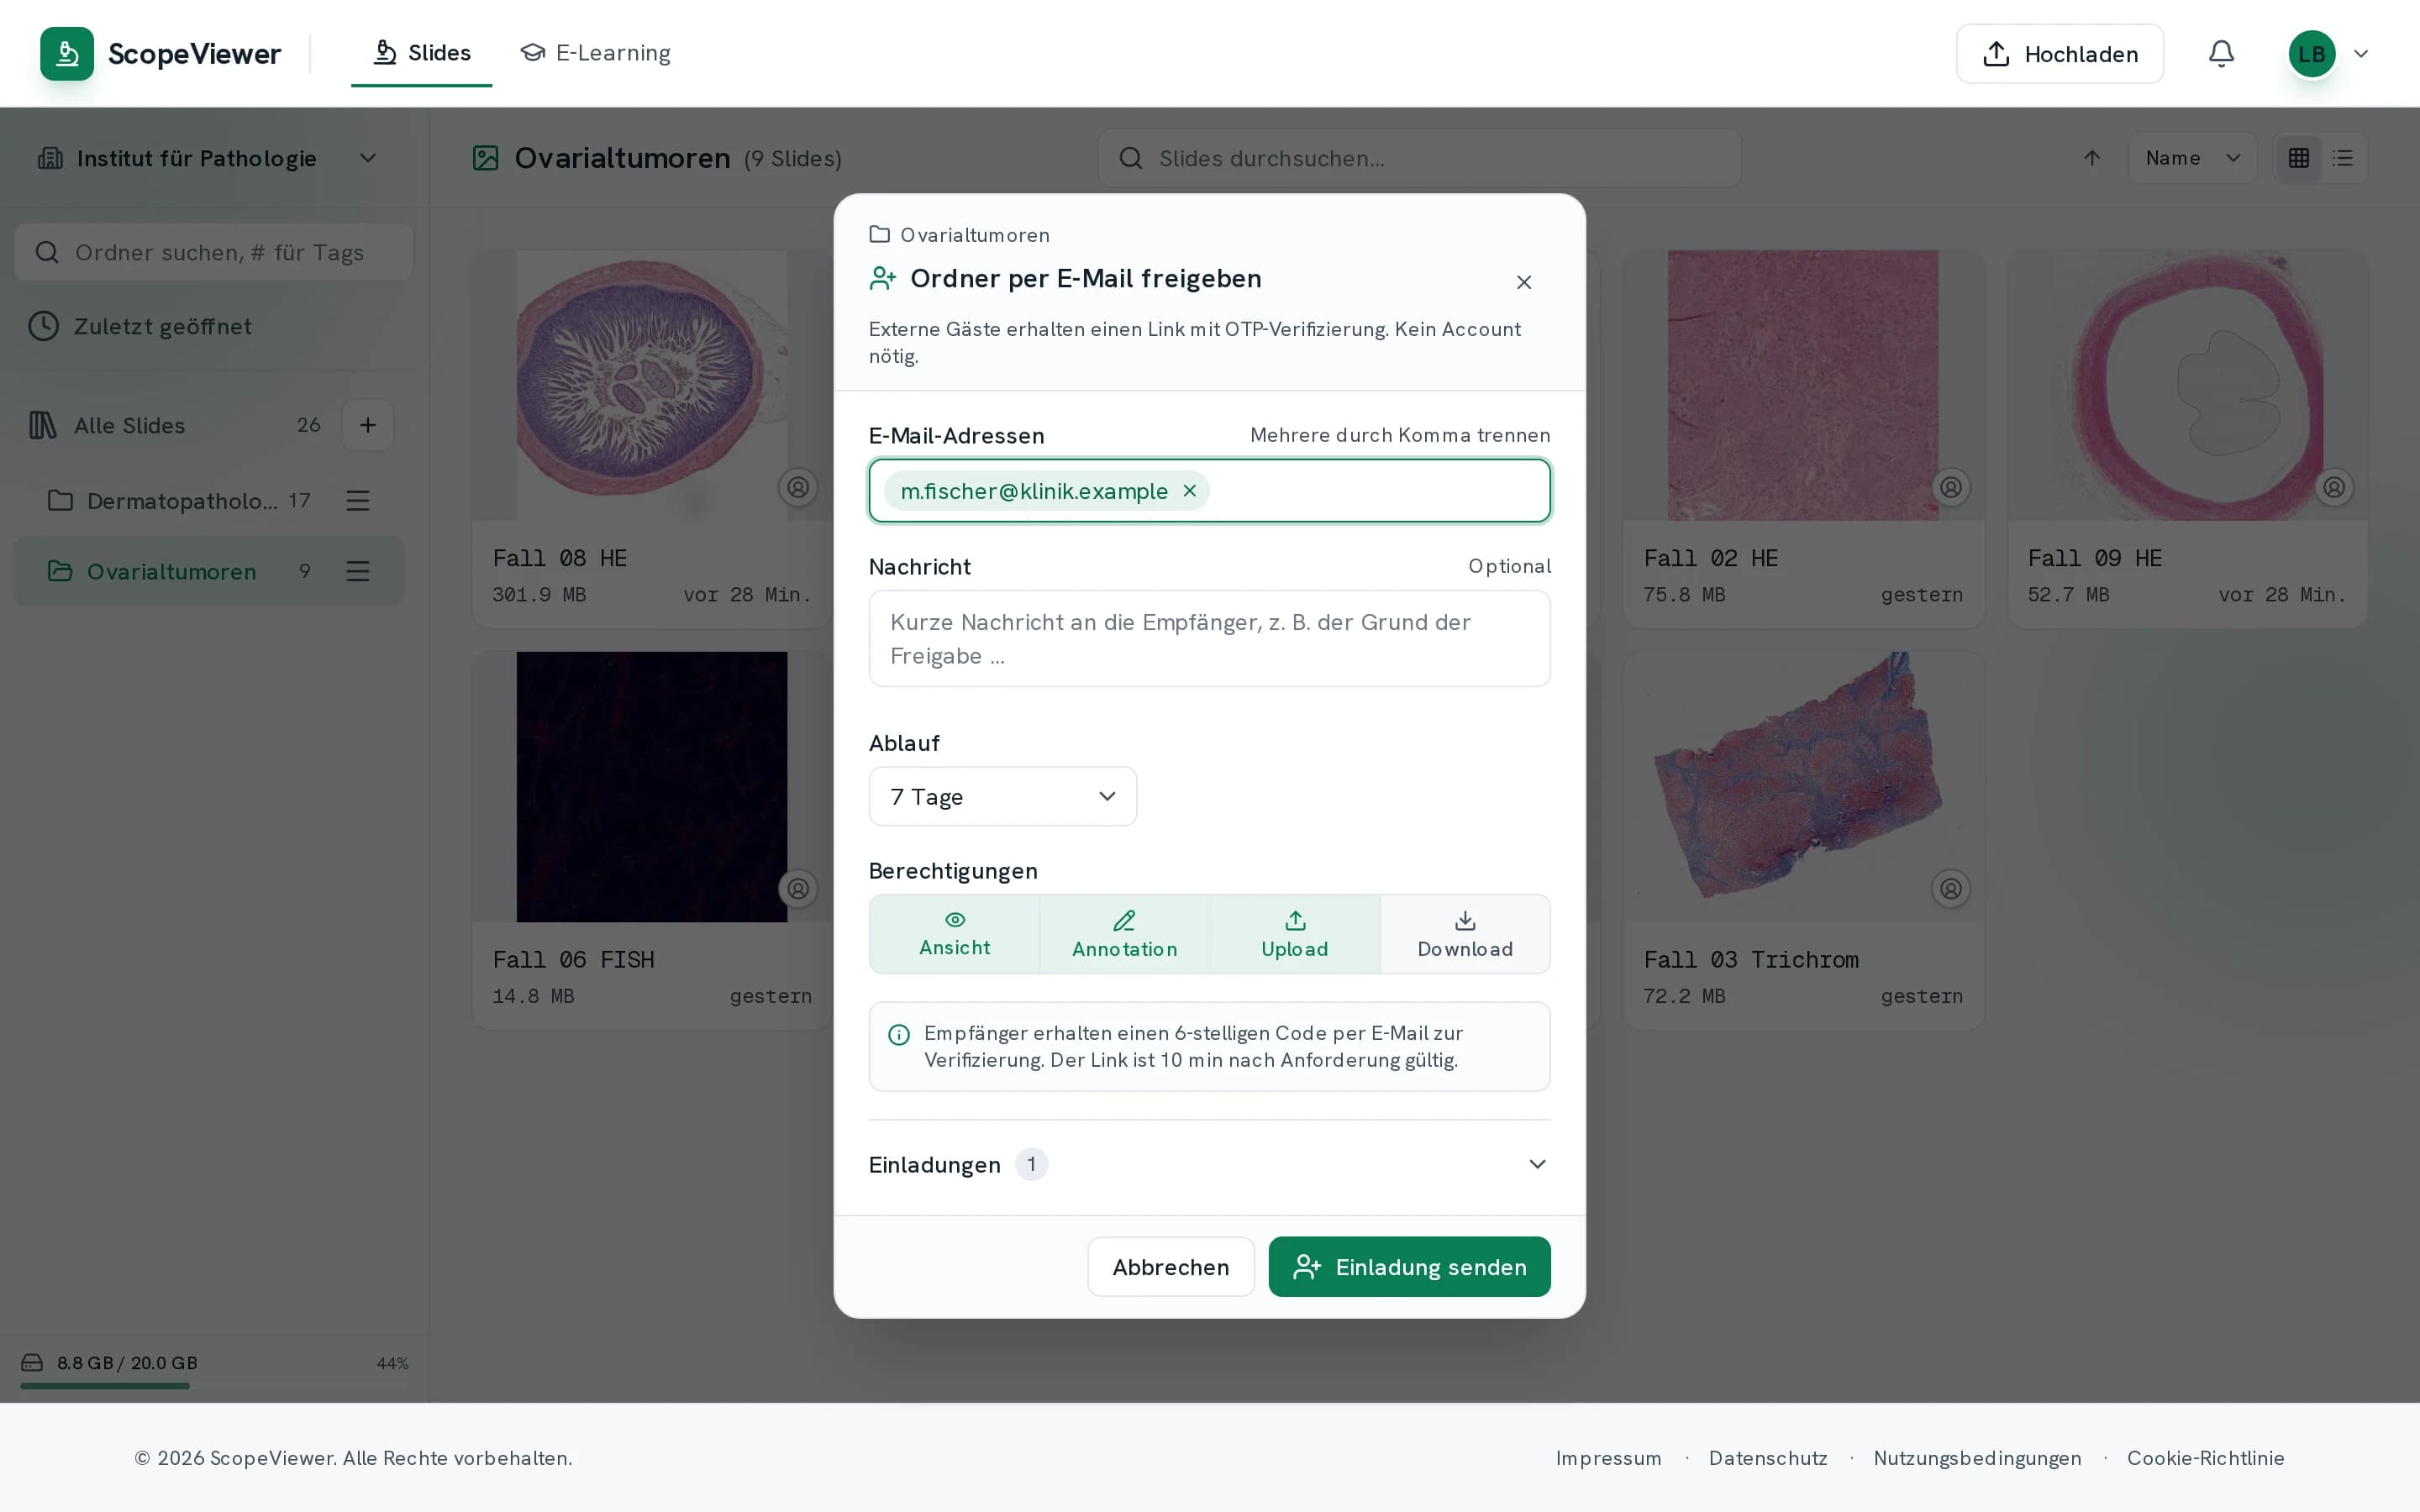
Task: Switch to the Slides tab
Action: (x=421, y=53)
